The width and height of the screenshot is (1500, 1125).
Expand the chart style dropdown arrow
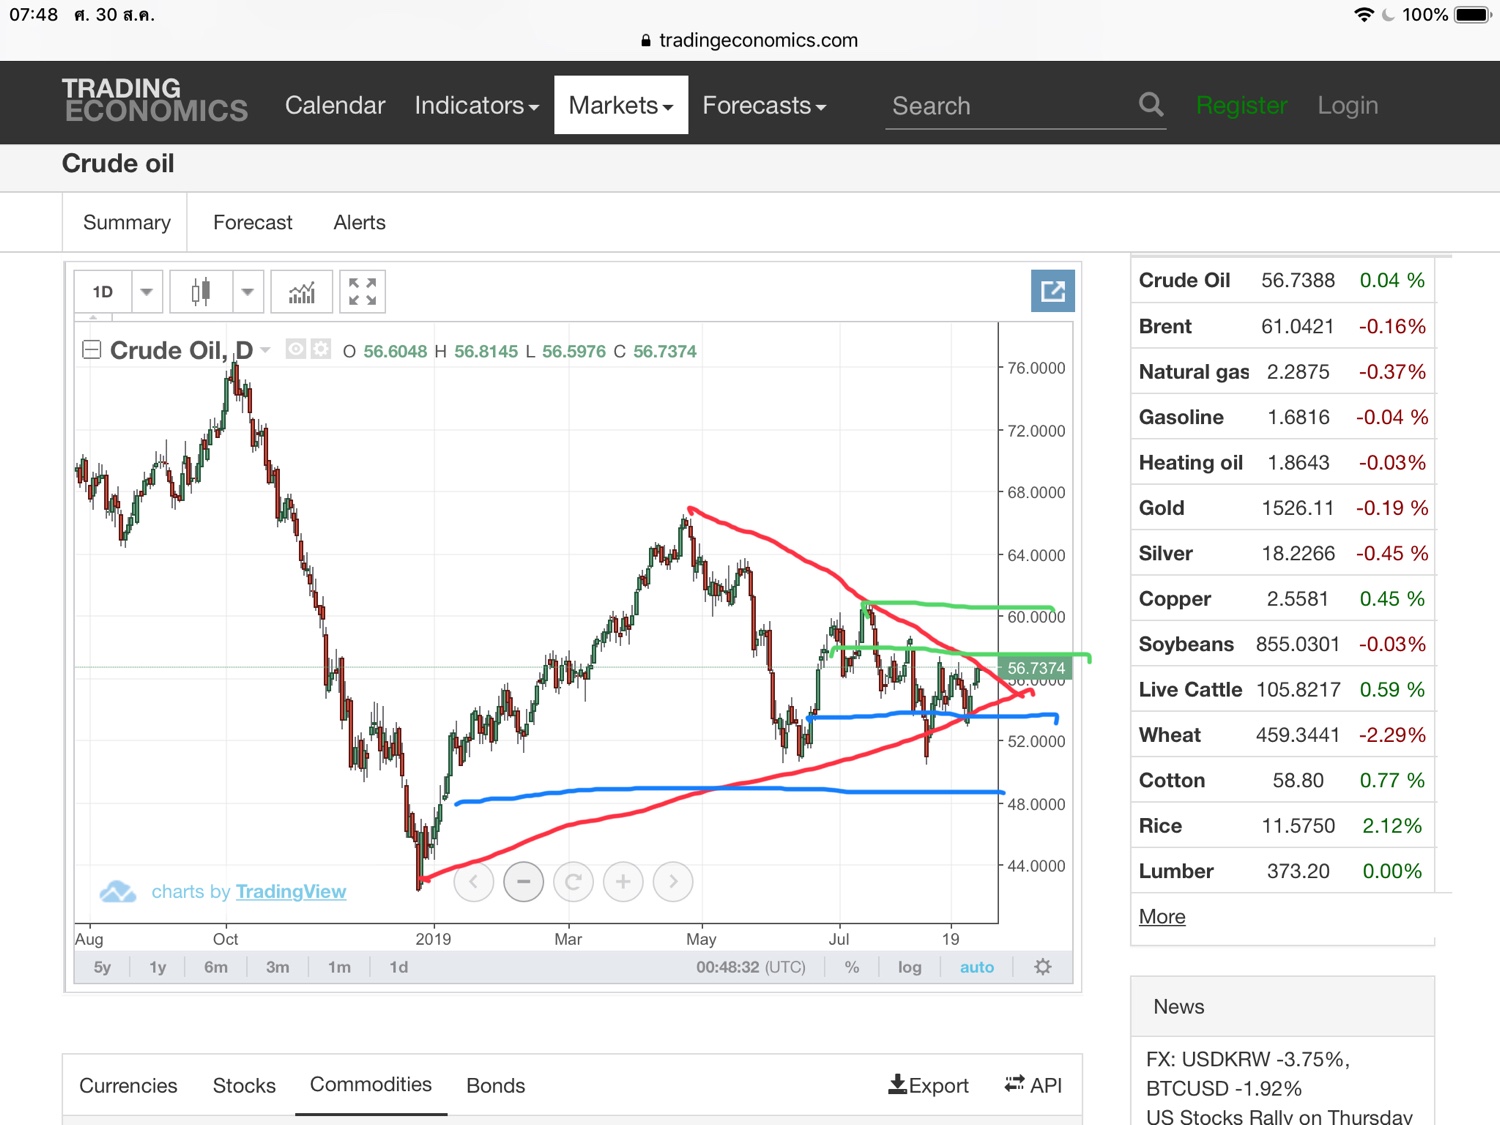(x=248, y=292)
